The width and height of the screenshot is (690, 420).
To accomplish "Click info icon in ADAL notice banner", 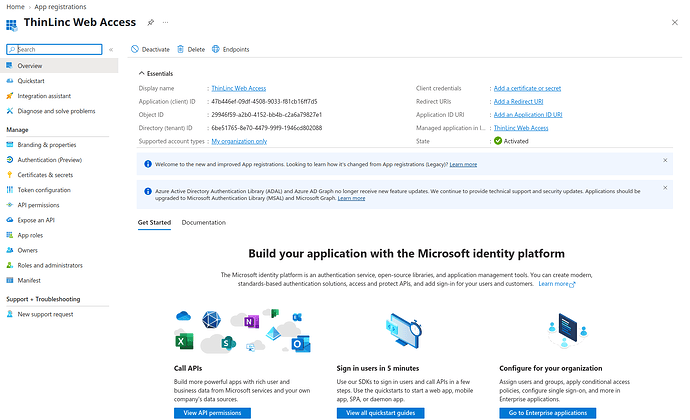I will (x=148, y=191).
